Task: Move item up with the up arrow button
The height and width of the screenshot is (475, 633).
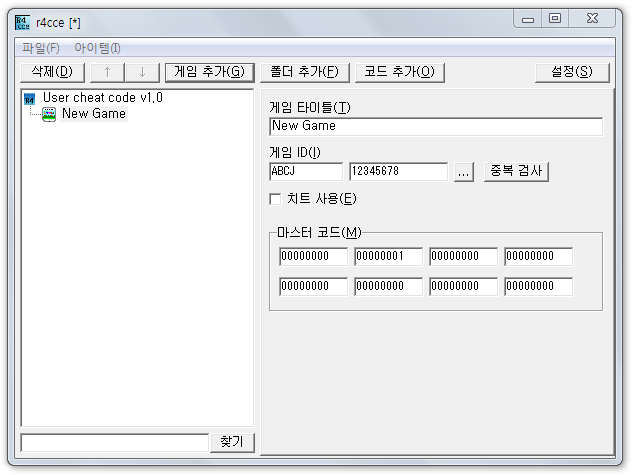Action: (107, 72)
